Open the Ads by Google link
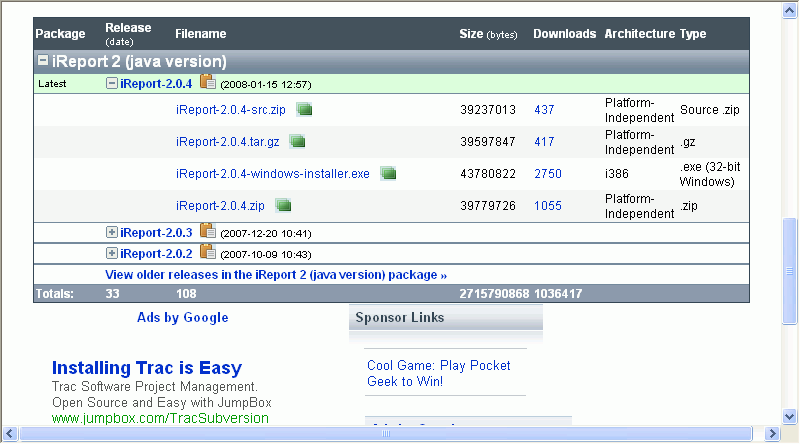Screen dimensions: 800x444 (x=183, y=317)
